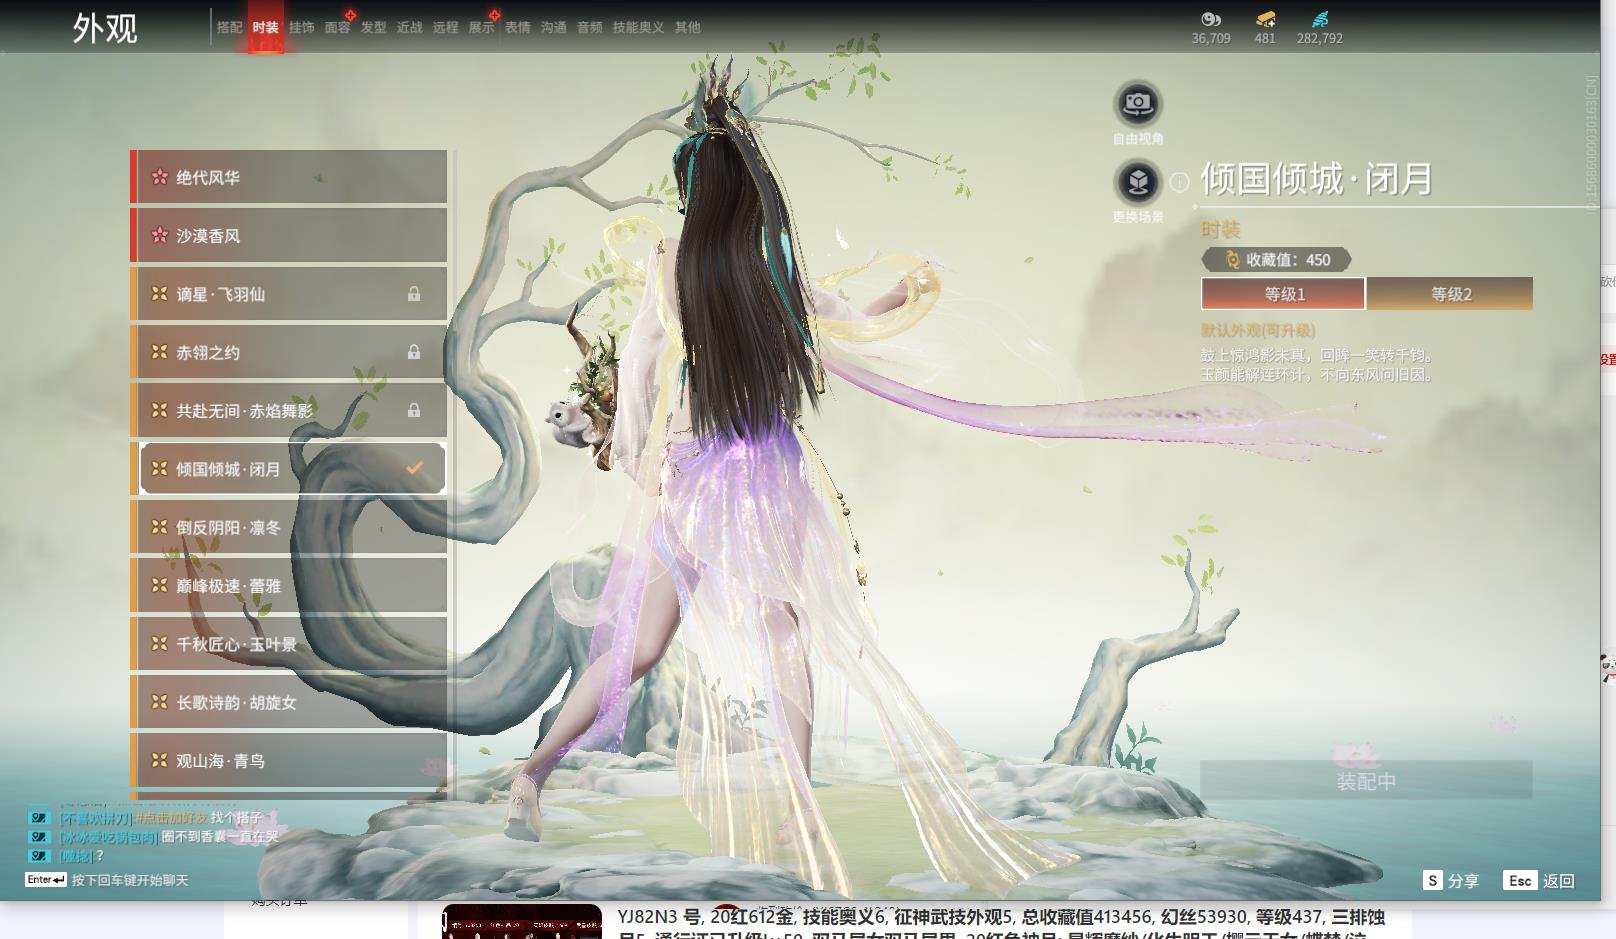Open the 自由视角 free camera icon

(x=1138, y=103)
